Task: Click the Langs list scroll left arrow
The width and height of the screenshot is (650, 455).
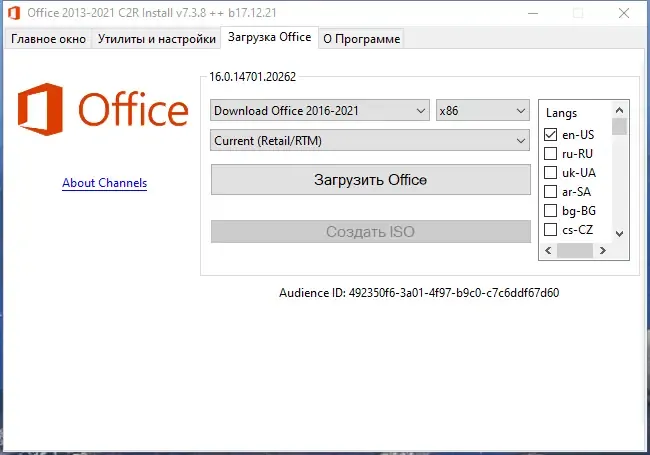Action: pos(548,250)
